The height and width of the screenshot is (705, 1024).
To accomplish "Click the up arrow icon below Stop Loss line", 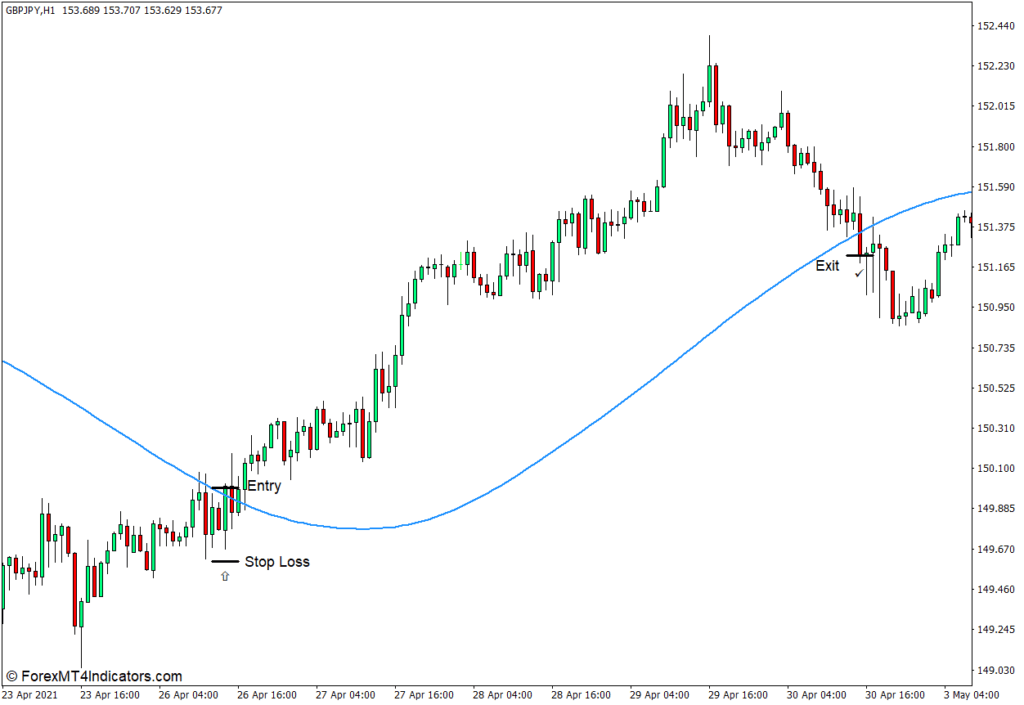I will [225, 576].
